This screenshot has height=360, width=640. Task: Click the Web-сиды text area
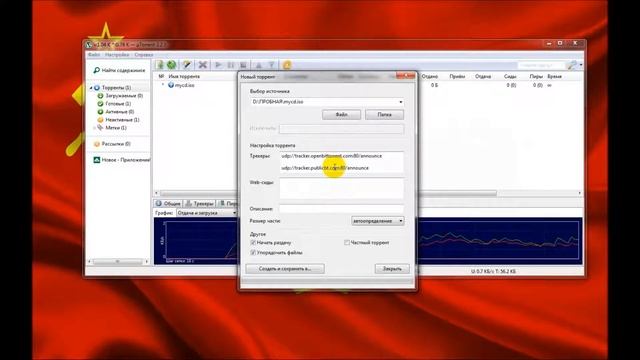[342, 189]
